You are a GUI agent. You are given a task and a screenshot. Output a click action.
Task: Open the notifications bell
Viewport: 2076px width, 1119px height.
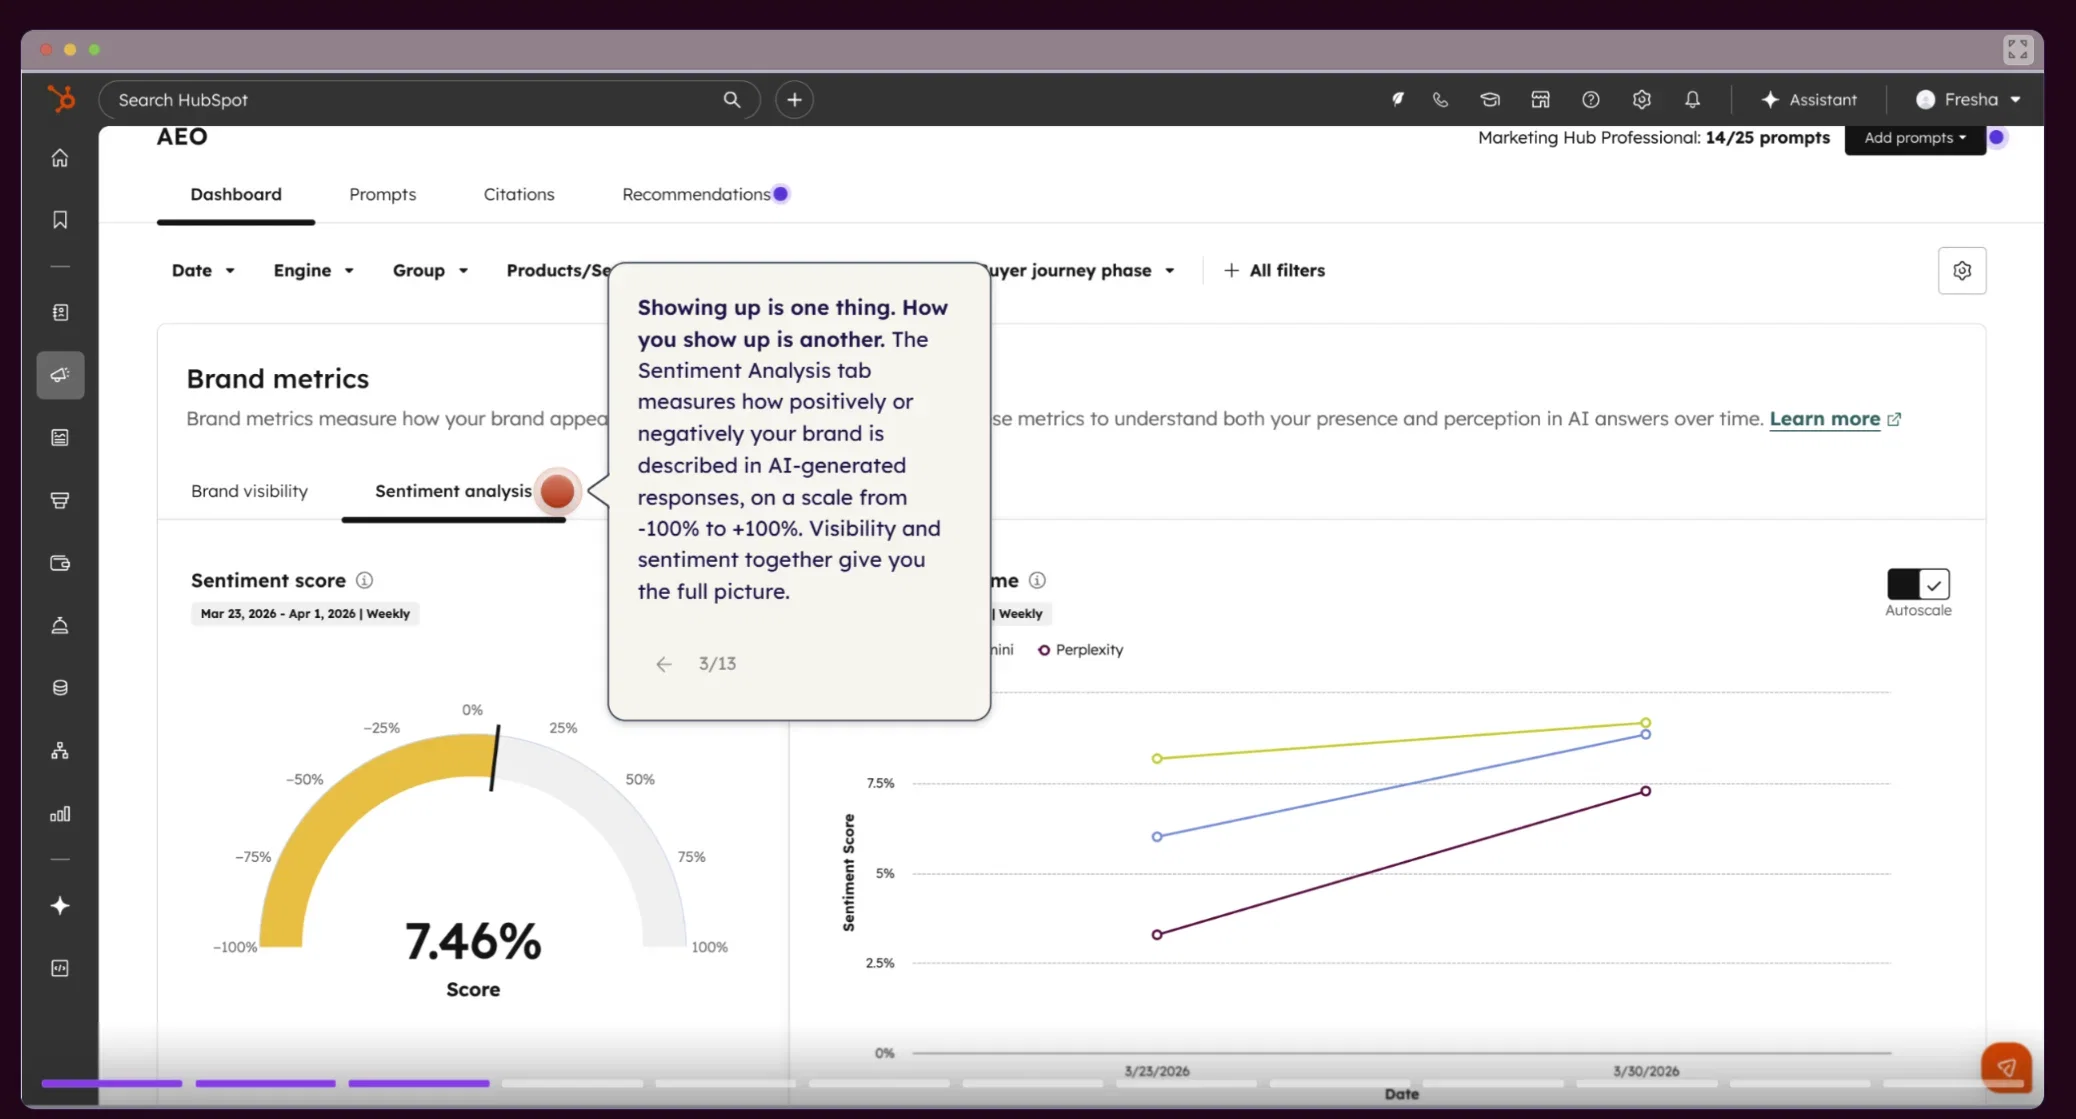(1692, 100)
